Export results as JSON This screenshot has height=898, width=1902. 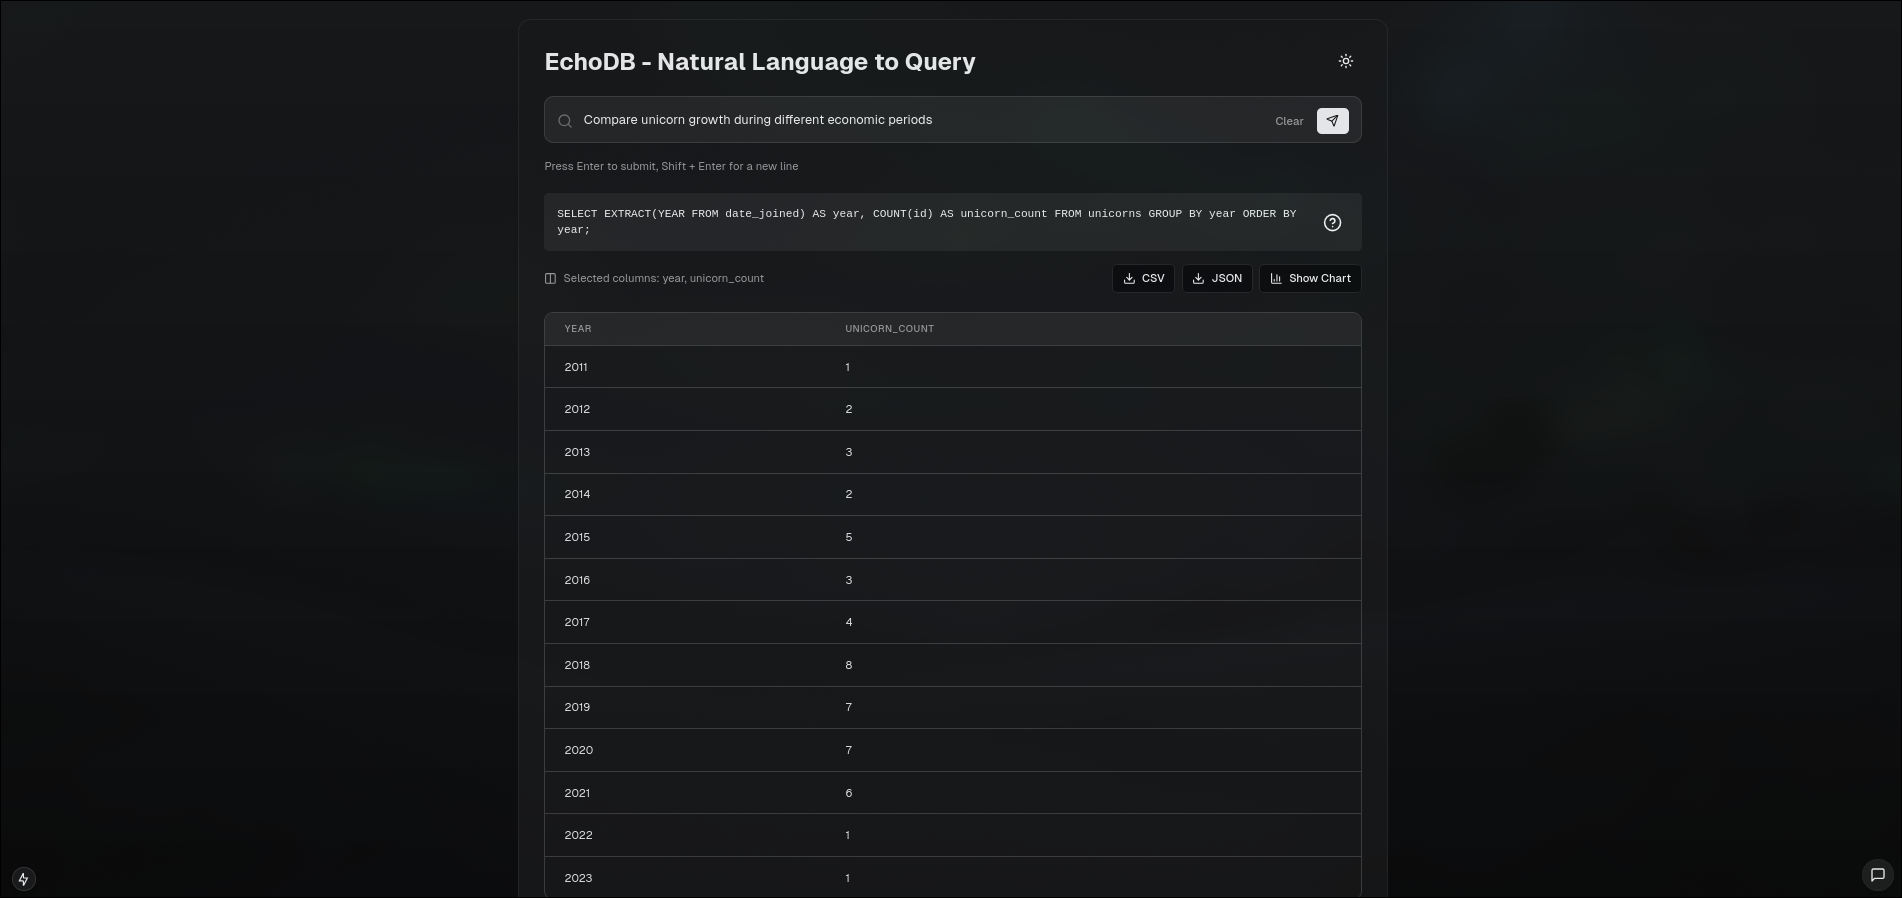pos(1217,278)
